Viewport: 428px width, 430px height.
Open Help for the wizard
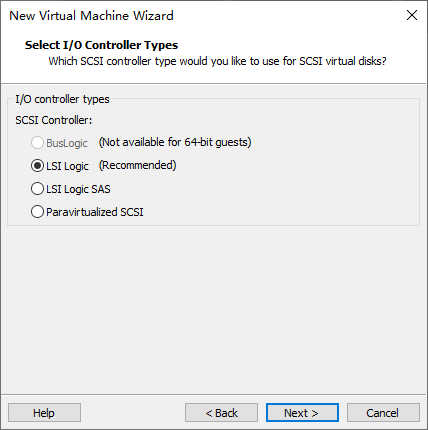(x=44, y=413)
